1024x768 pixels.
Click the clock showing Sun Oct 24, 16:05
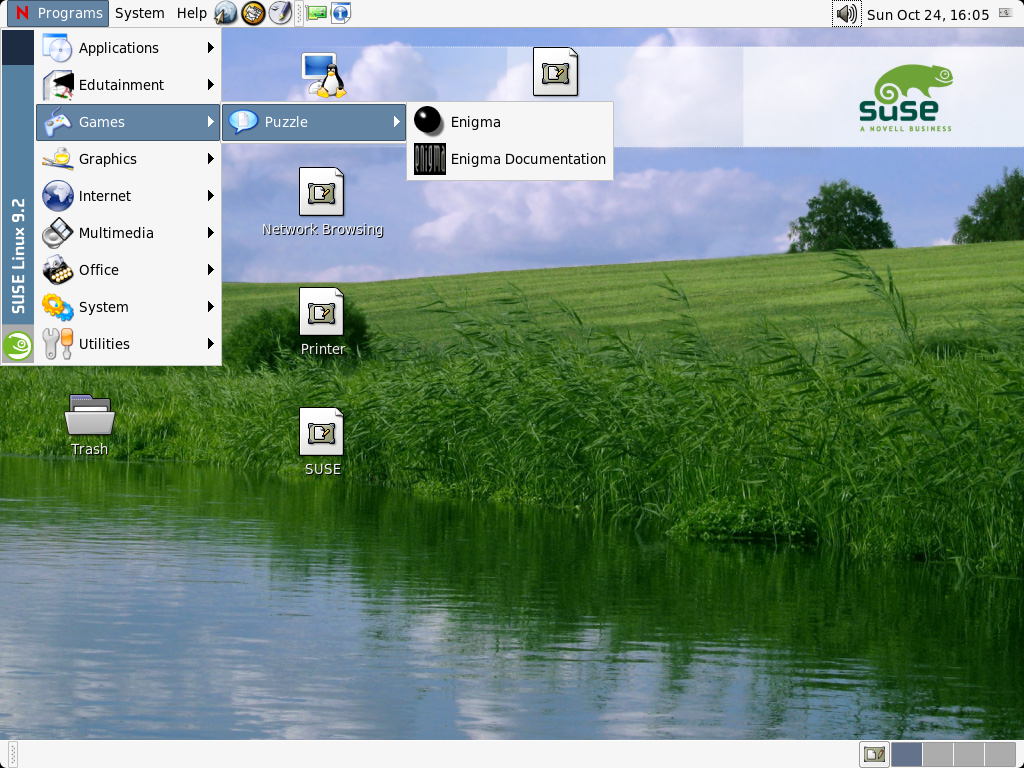click(x=927, y=14)
